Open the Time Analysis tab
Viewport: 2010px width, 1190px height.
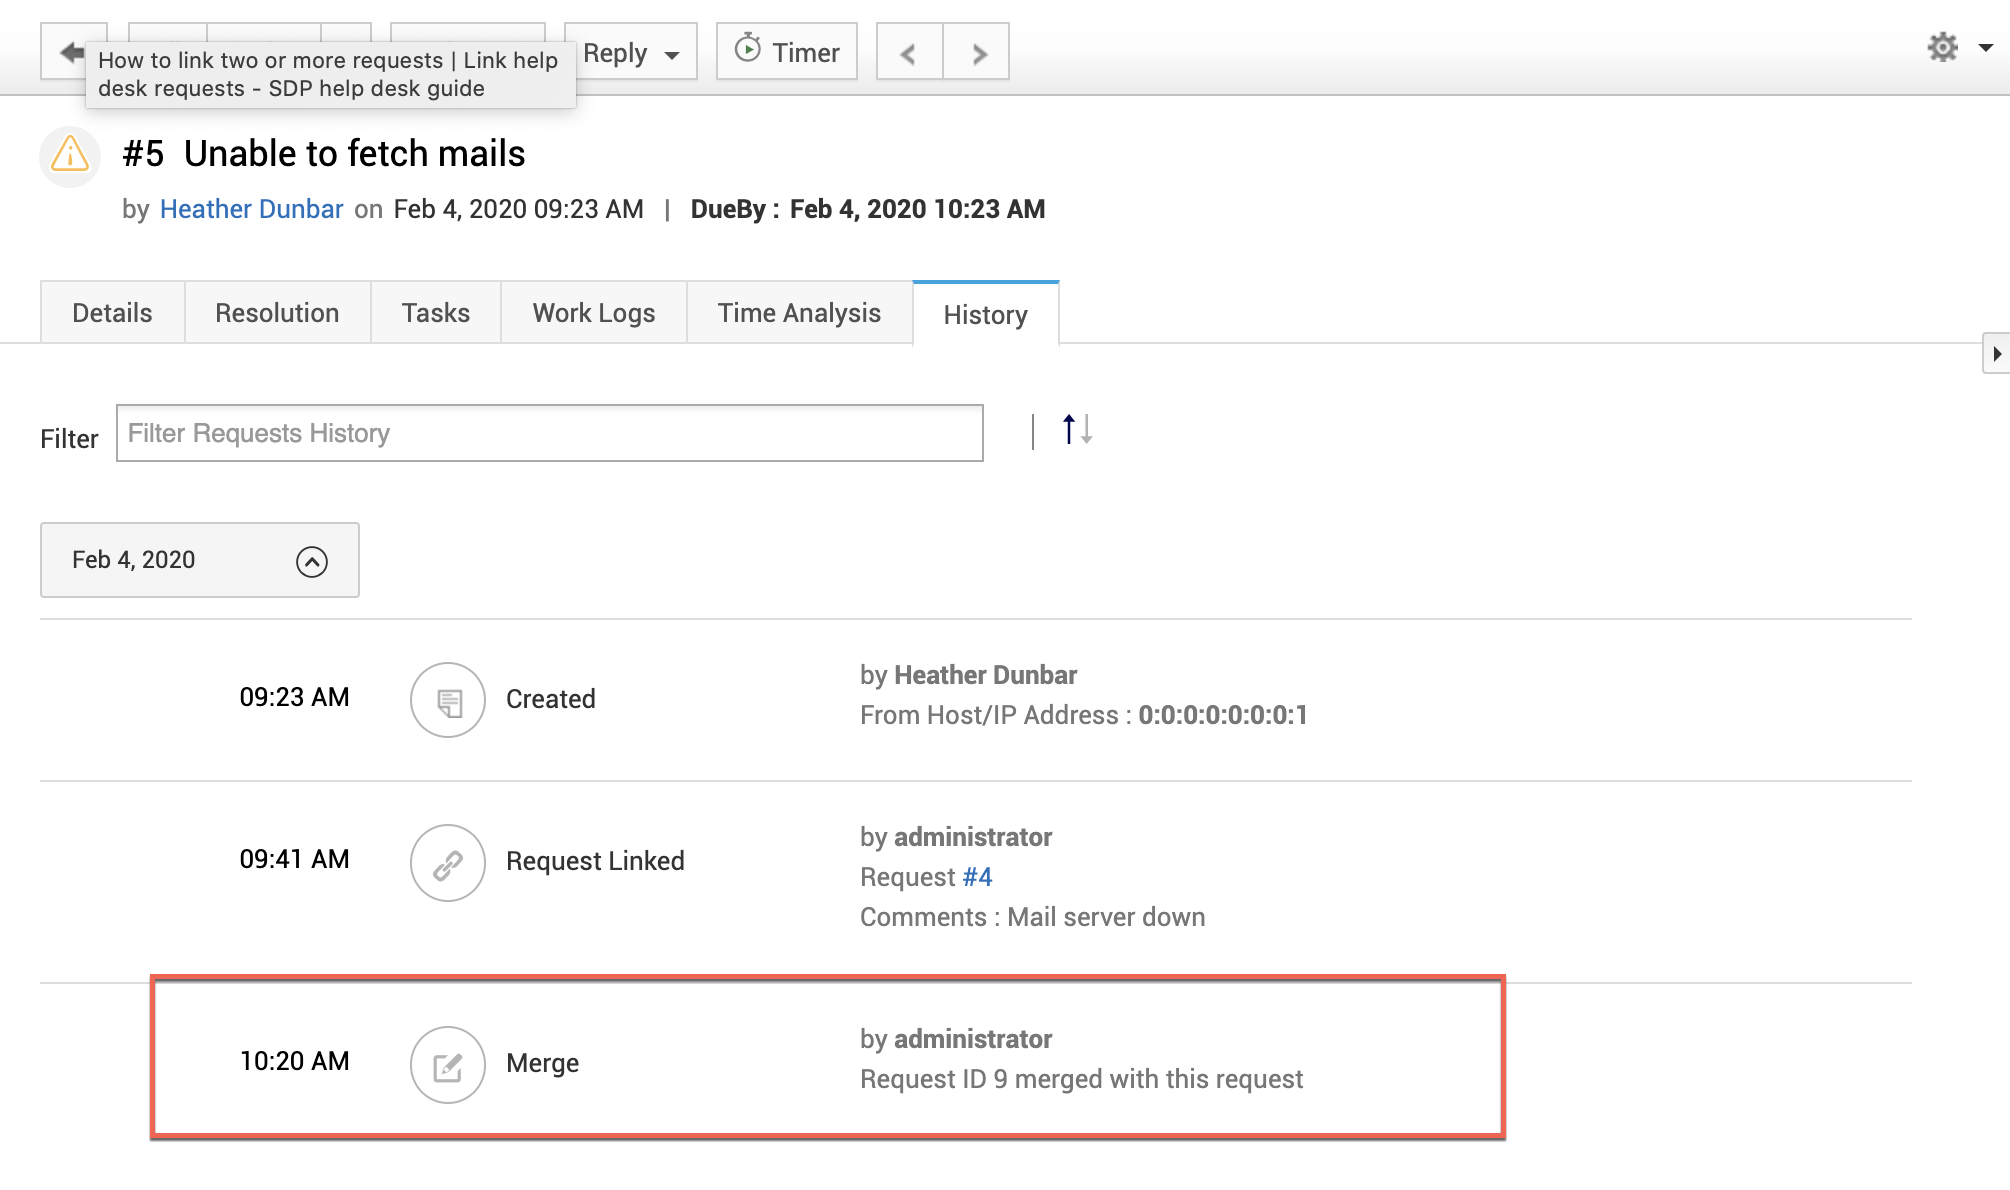(798, 313)
